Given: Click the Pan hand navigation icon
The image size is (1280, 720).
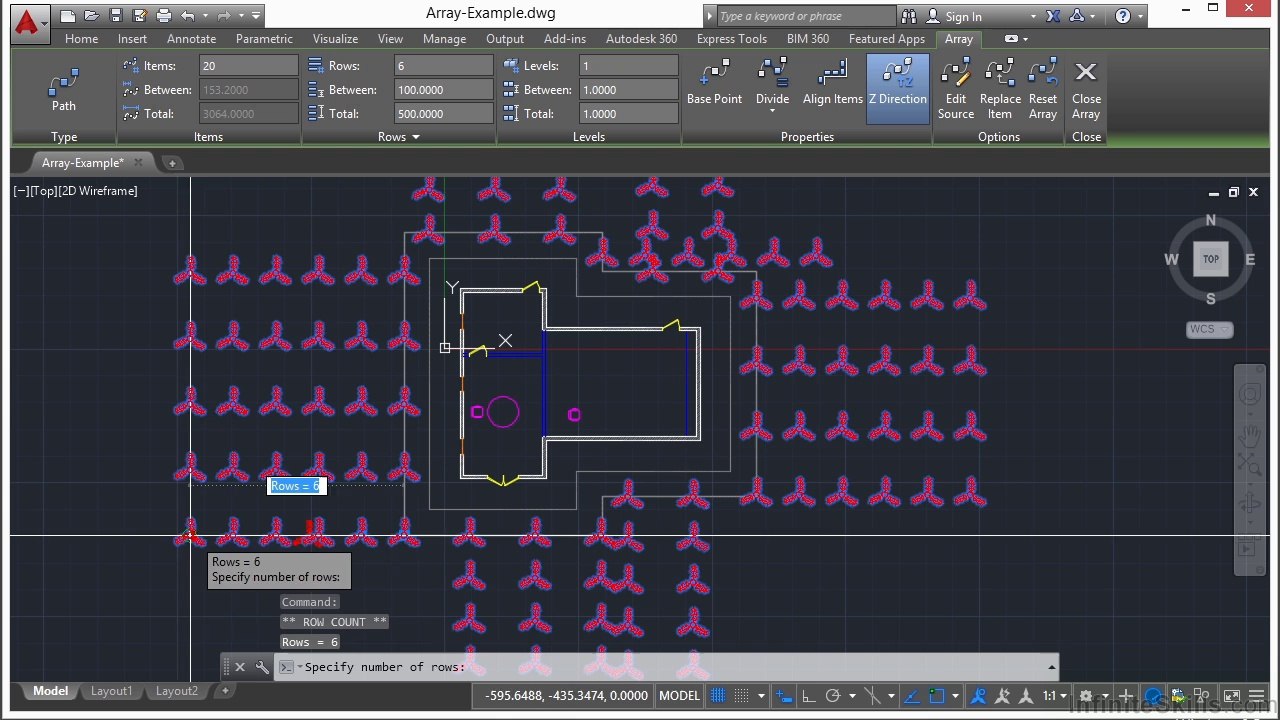Looking at the screenshot, I should coord(1250,435).
